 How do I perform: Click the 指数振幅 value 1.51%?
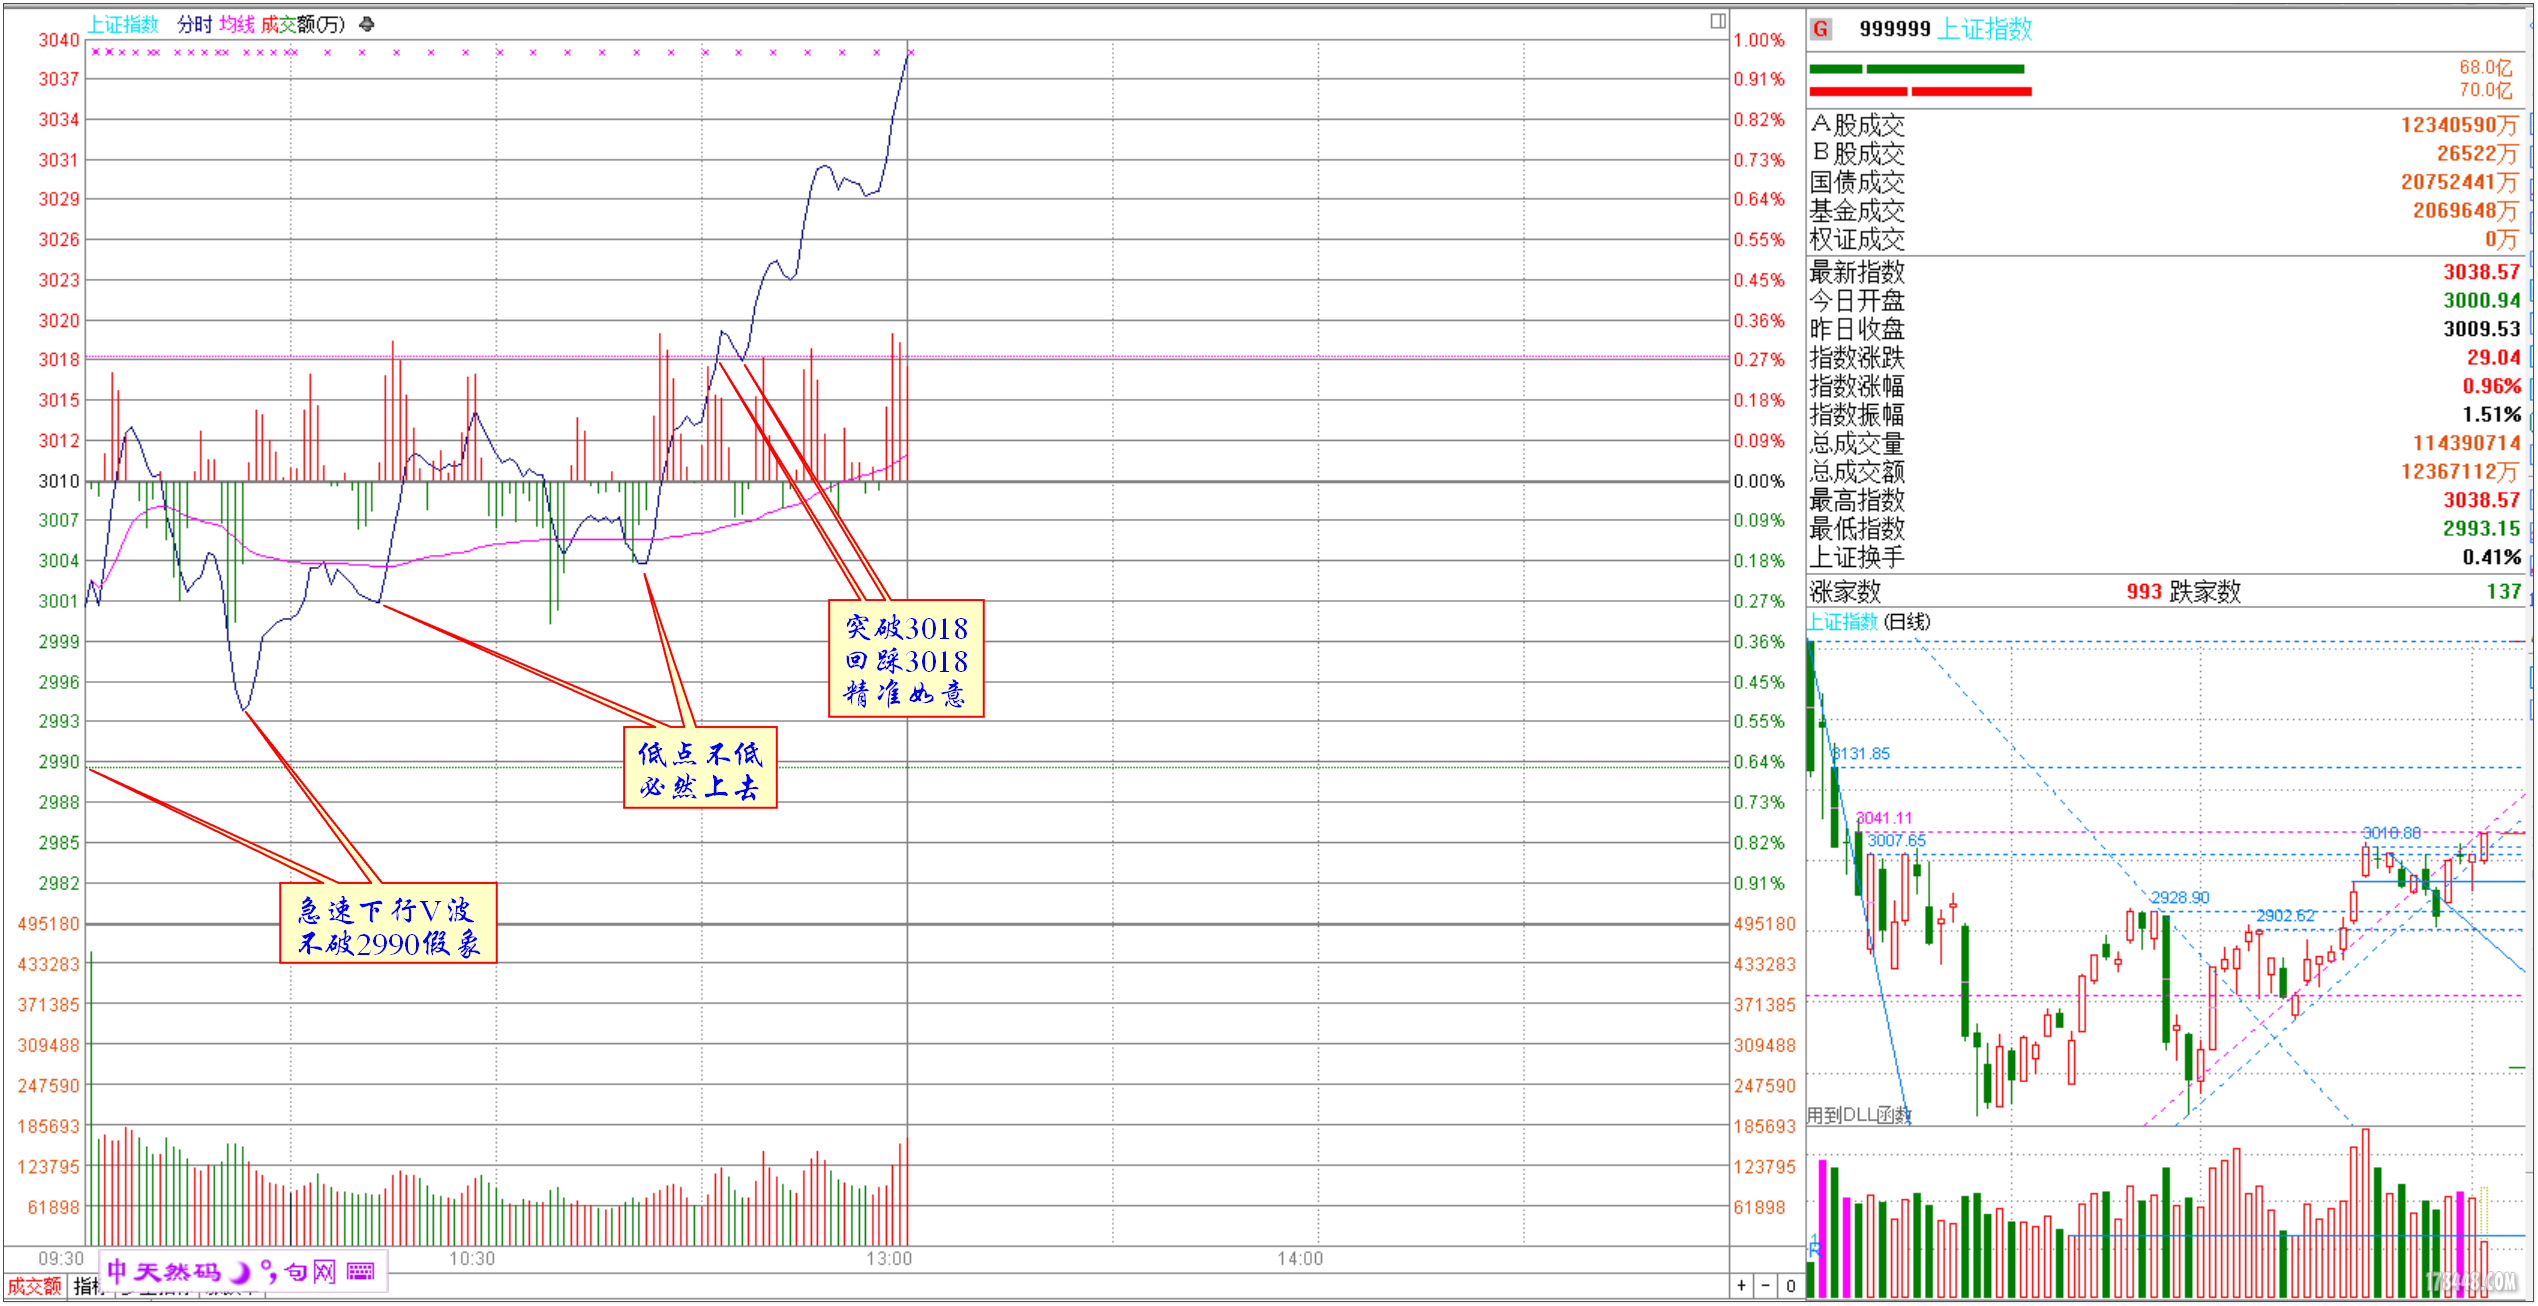pos(2492,414)
